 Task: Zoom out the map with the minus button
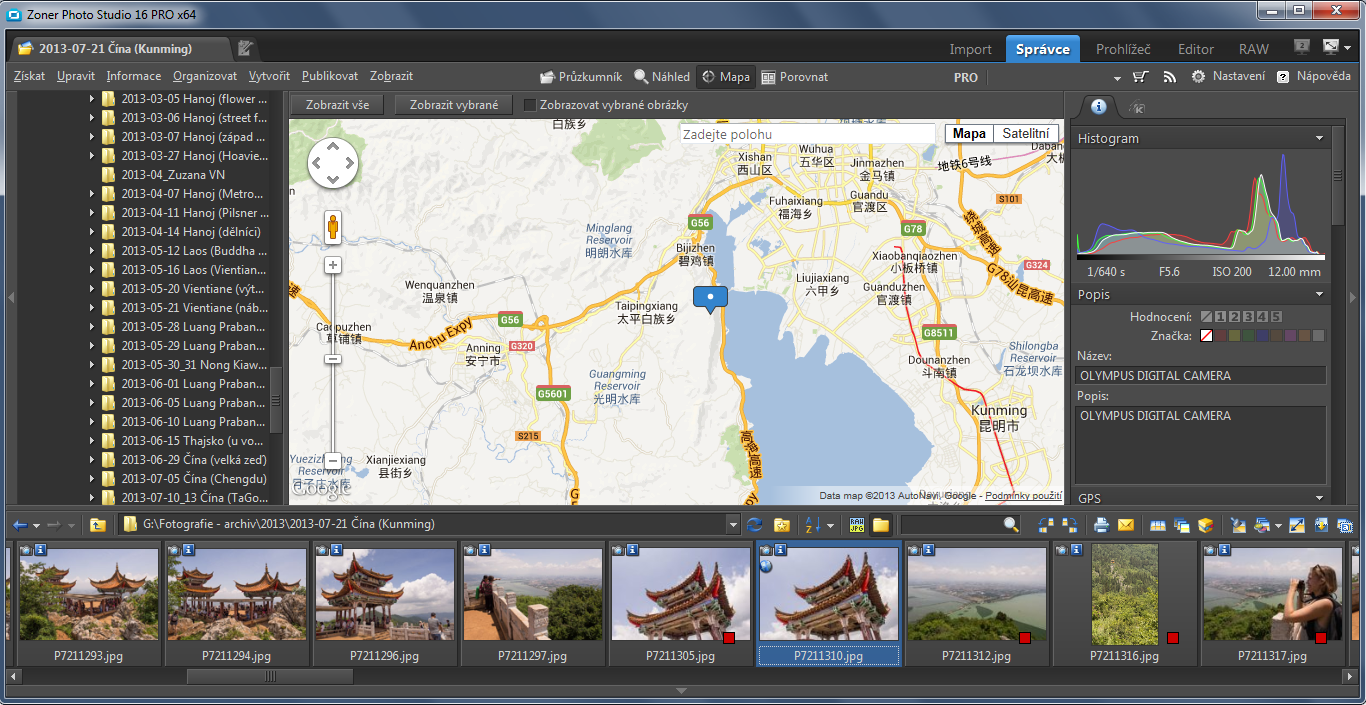[x=333, y=460]
